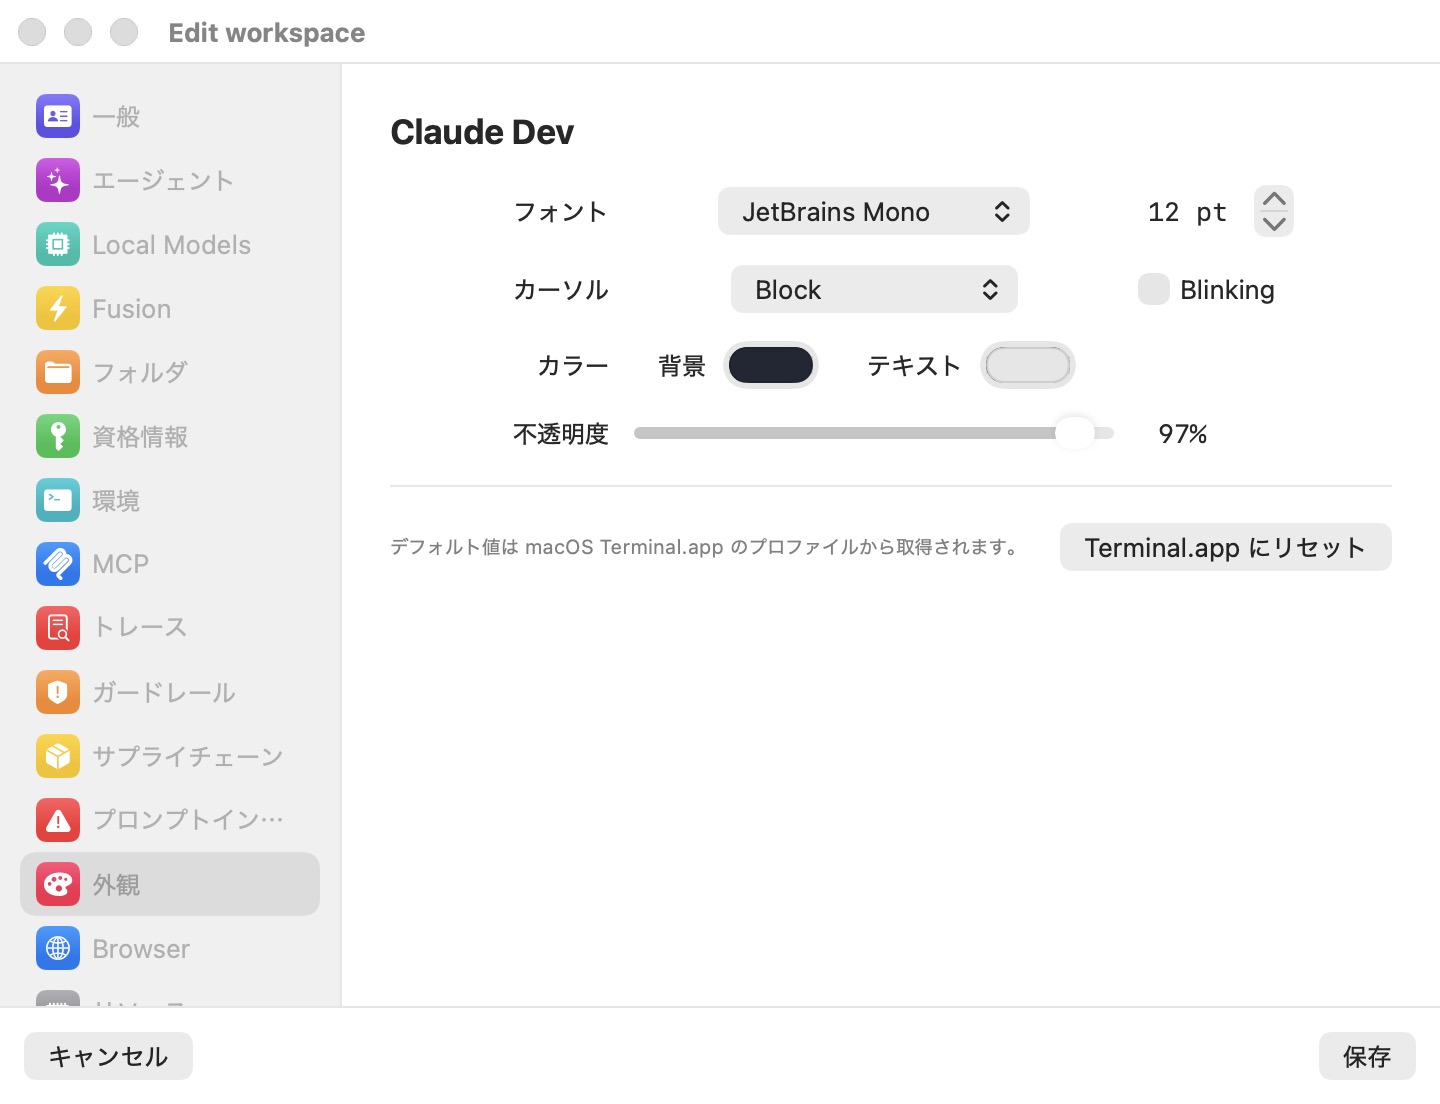Viewport: 1440px width, 1104px height.
Task: Click the フォルダ folder icon
Action: [x=58, y=372]
